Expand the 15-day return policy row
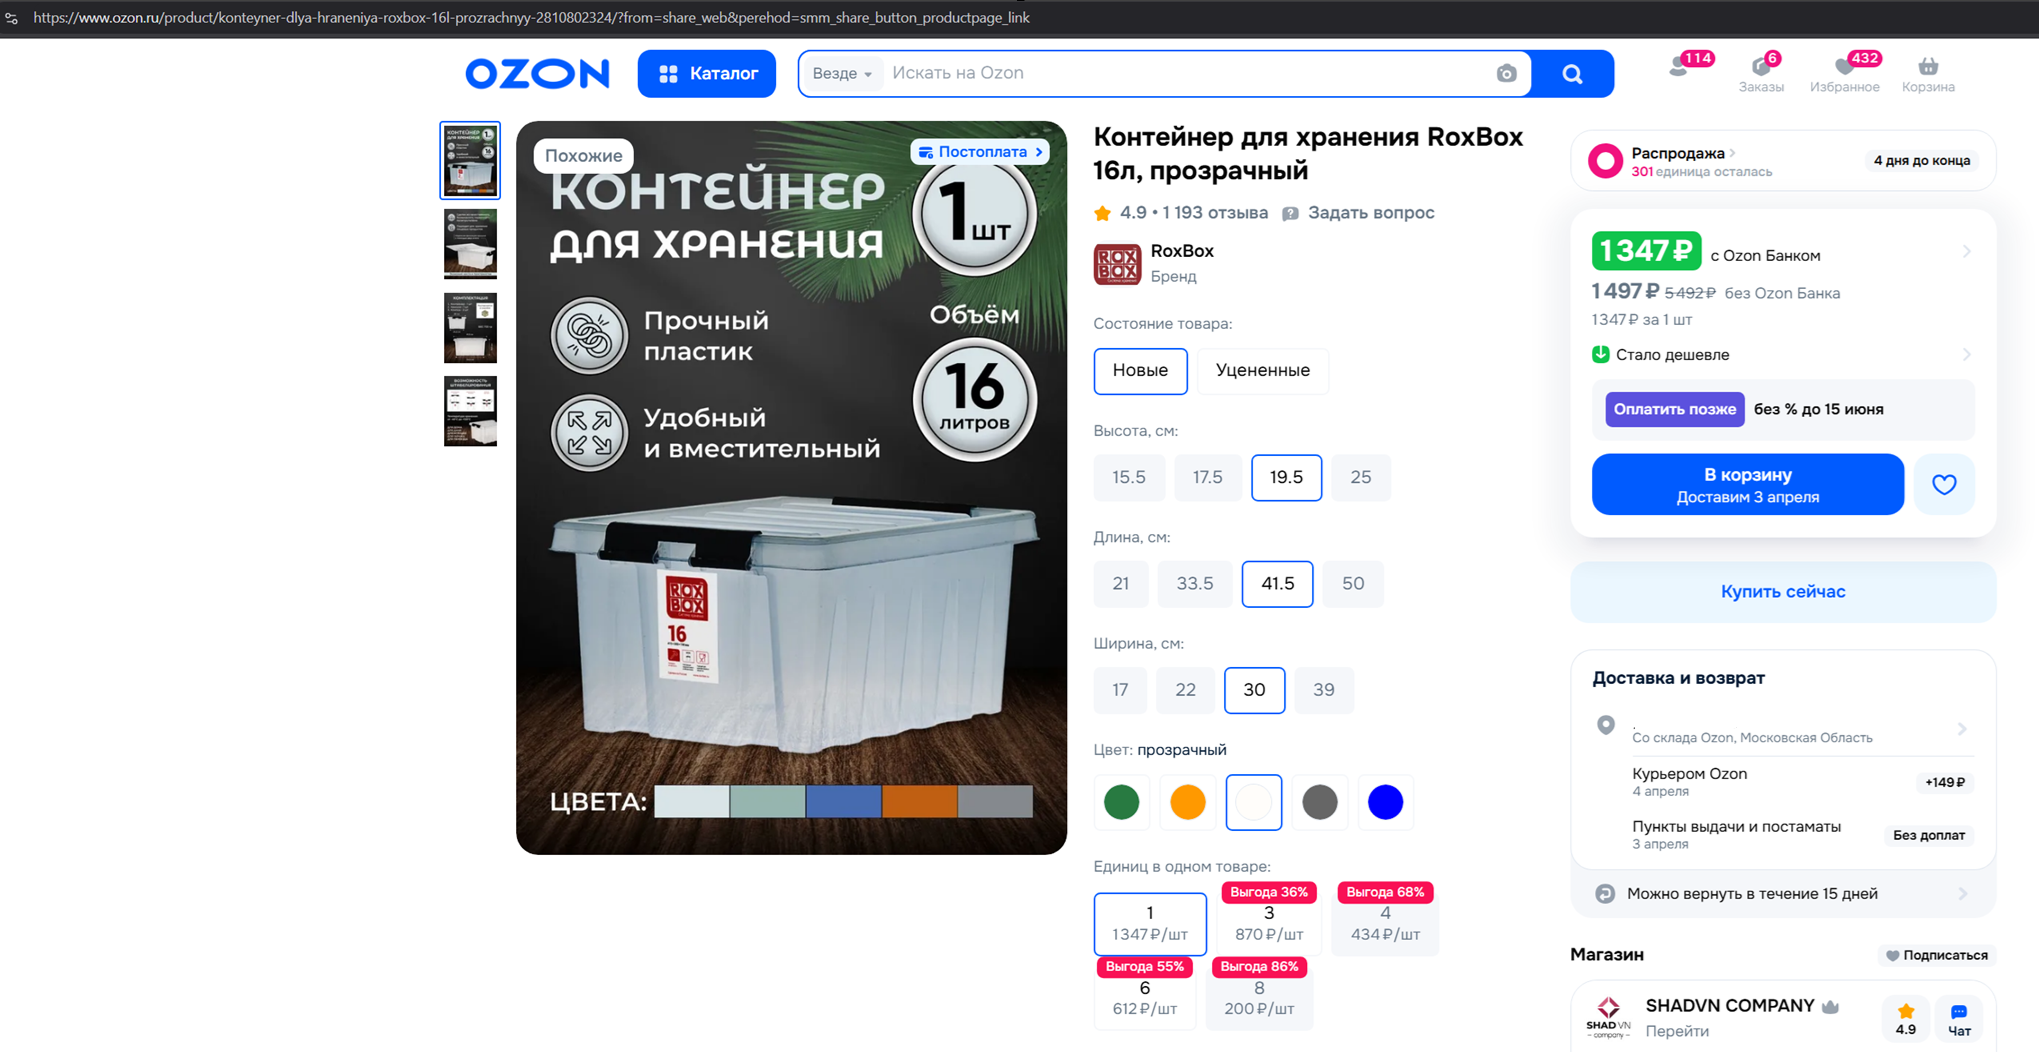 point(1782,894)
